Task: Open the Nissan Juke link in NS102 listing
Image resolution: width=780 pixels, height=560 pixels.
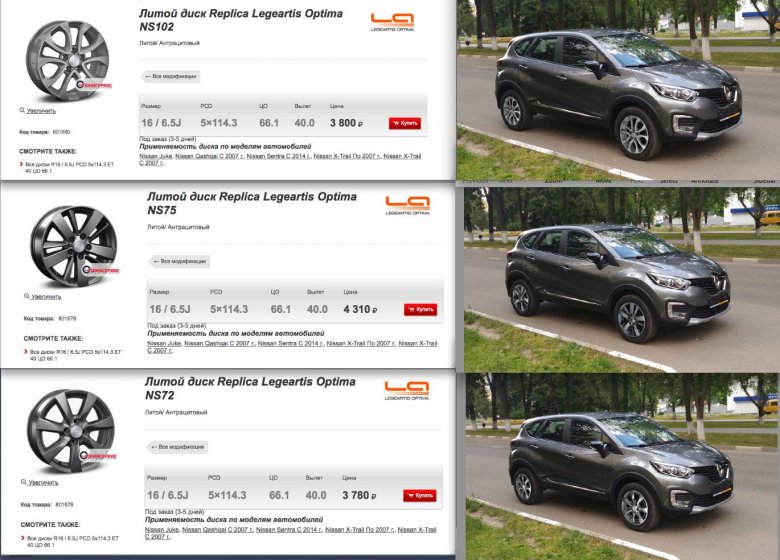Action: coord(157,157)
